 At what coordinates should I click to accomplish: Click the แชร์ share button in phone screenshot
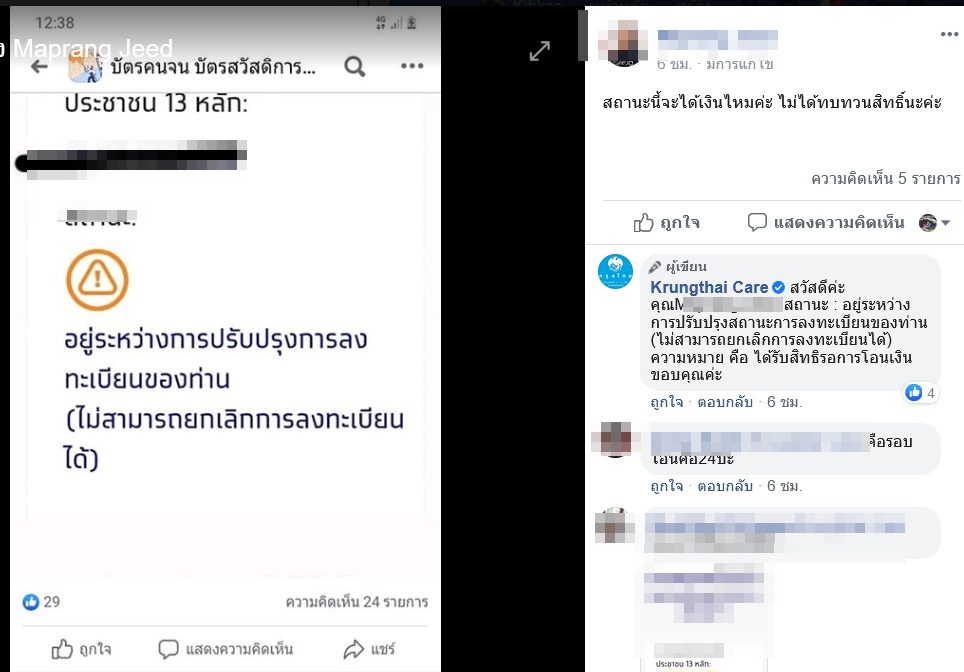coord(369,649)
